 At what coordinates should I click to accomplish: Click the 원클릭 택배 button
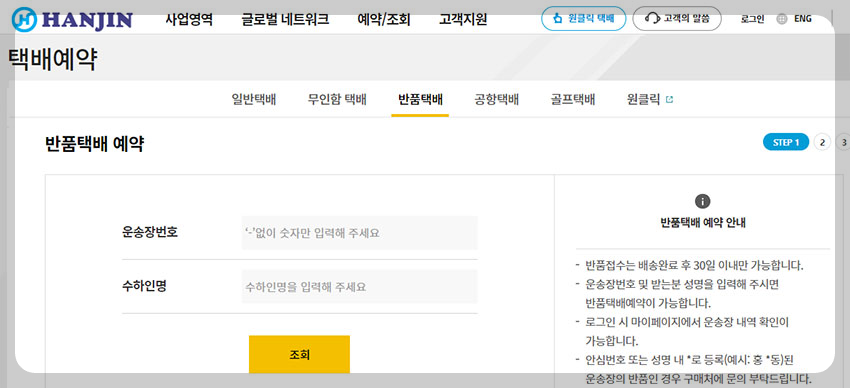click(x=584, y=19)
